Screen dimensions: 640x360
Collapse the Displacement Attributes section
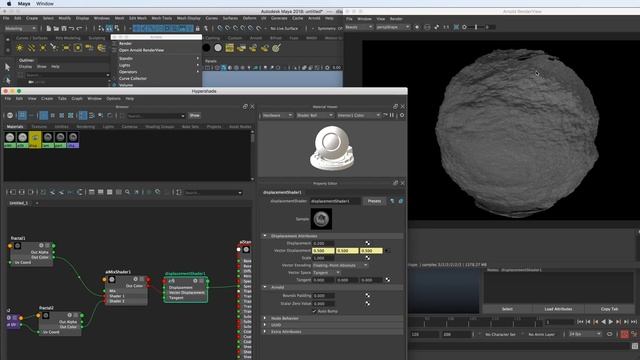265,236
